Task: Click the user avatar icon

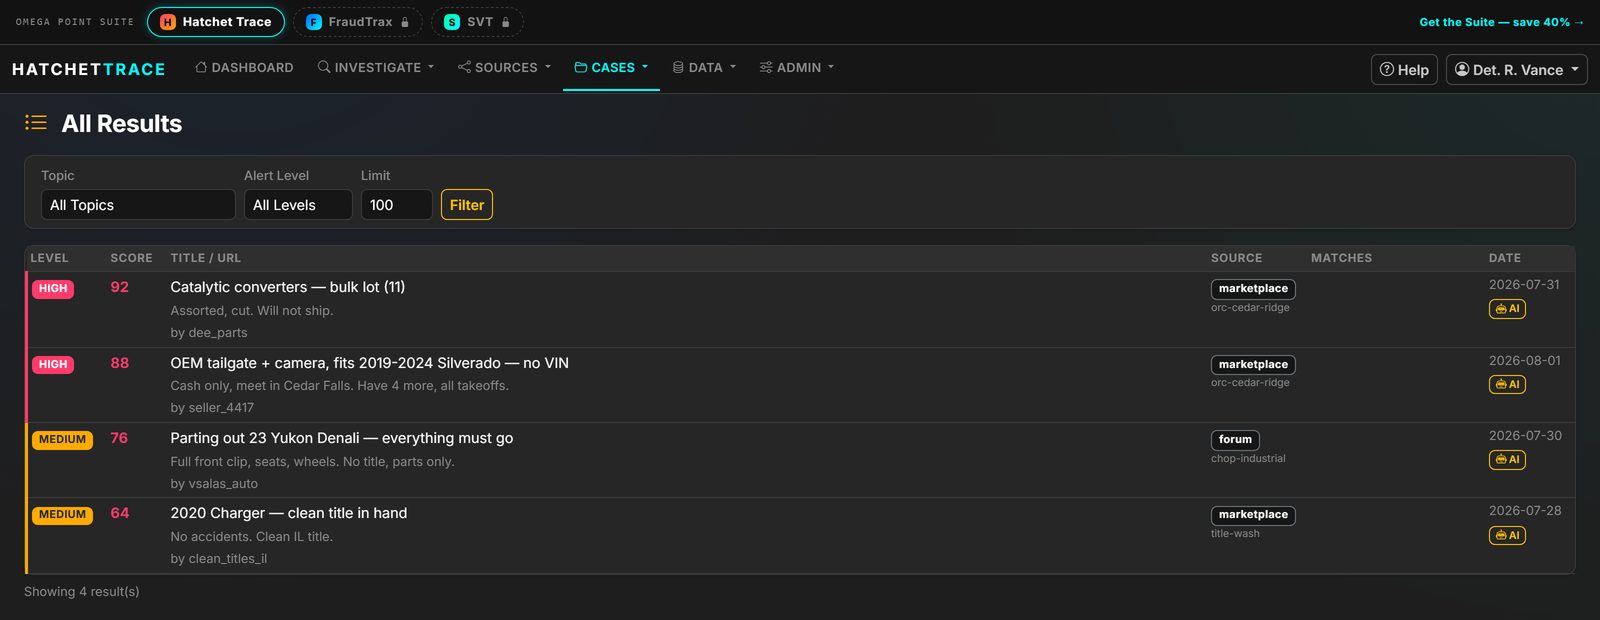Action: coord(1462,70)
